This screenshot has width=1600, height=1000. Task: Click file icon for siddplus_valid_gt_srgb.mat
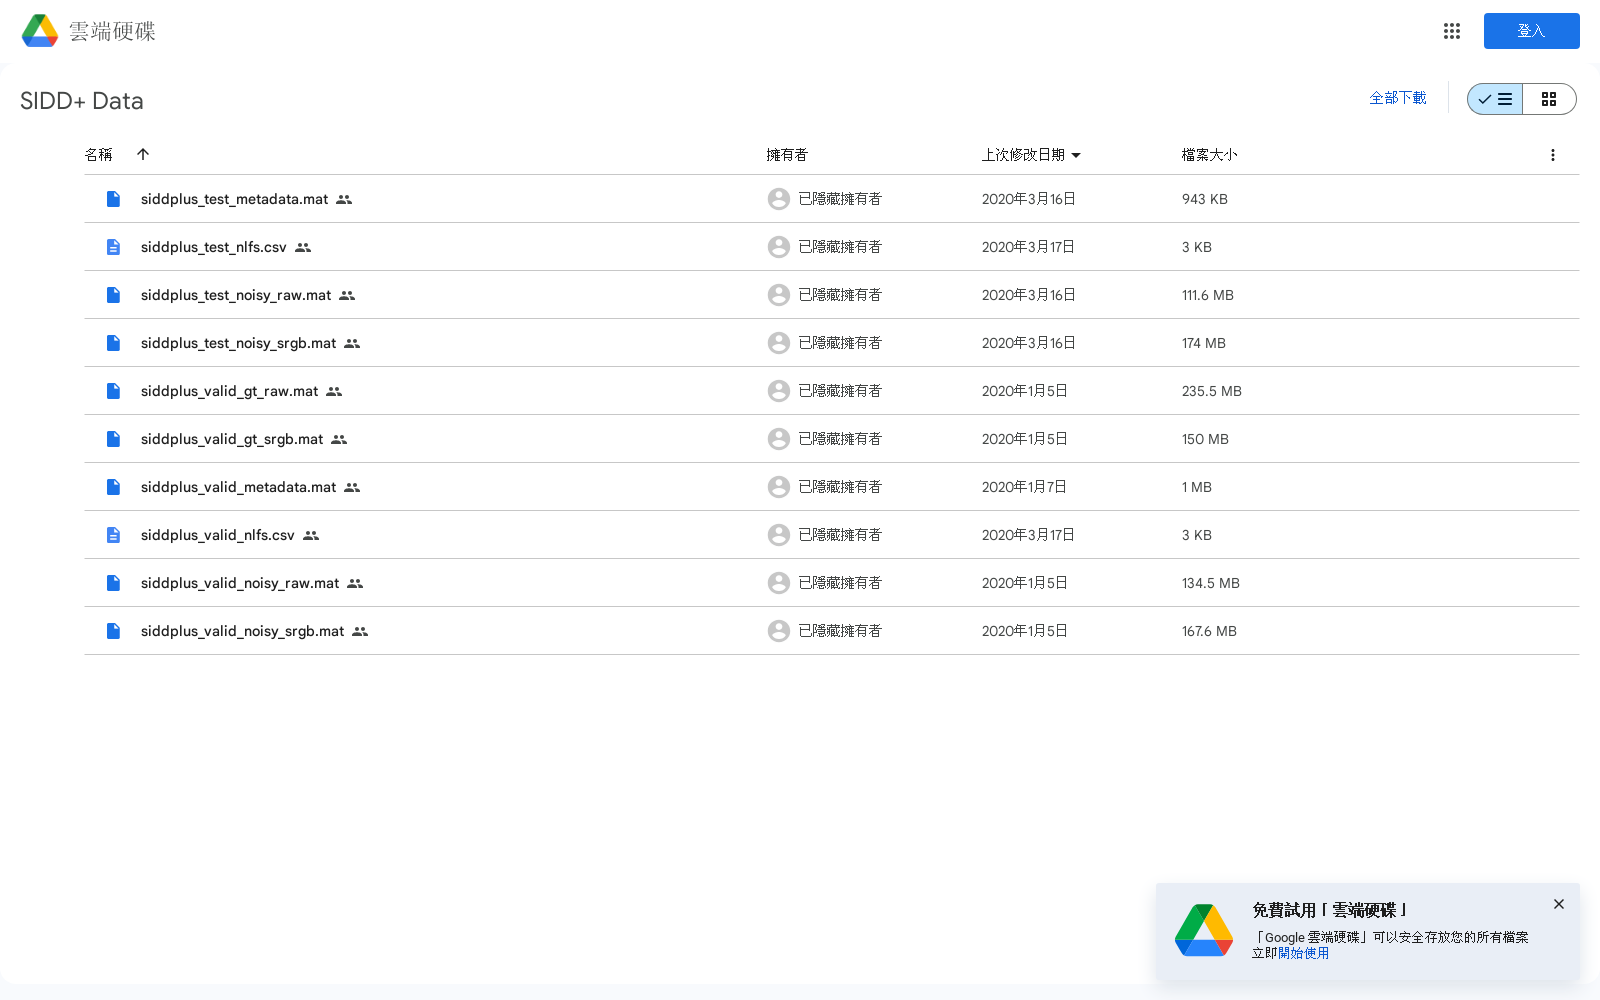pyautogui.click(x=113, y=439)
